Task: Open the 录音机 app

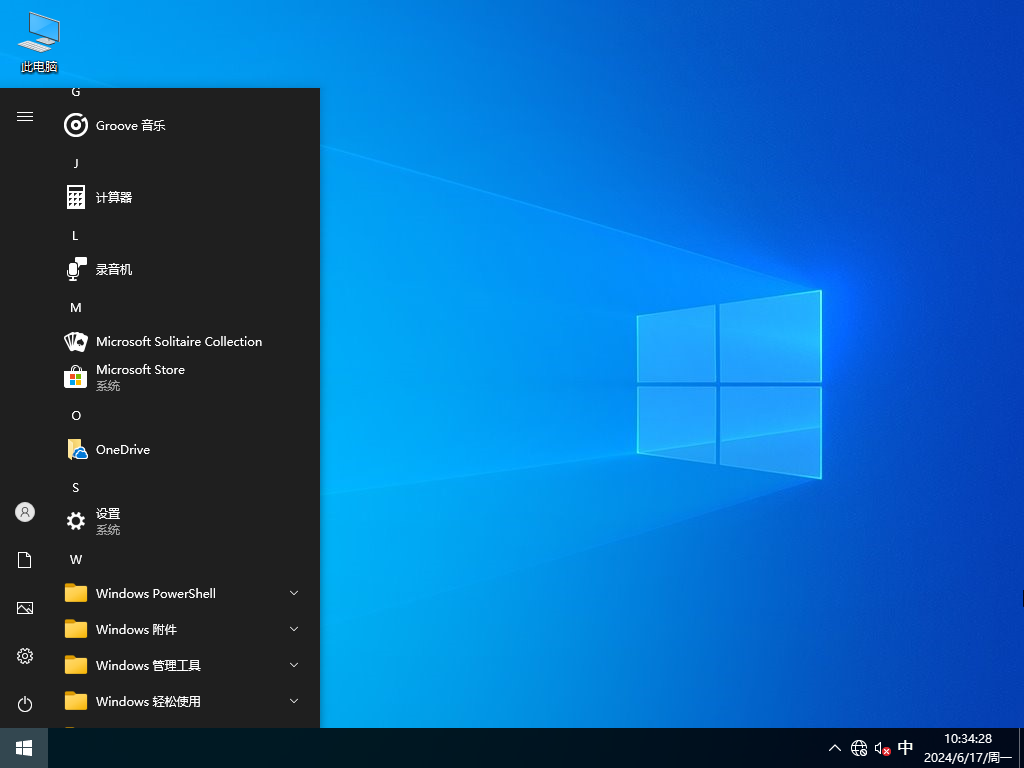Action: (113, 269)
